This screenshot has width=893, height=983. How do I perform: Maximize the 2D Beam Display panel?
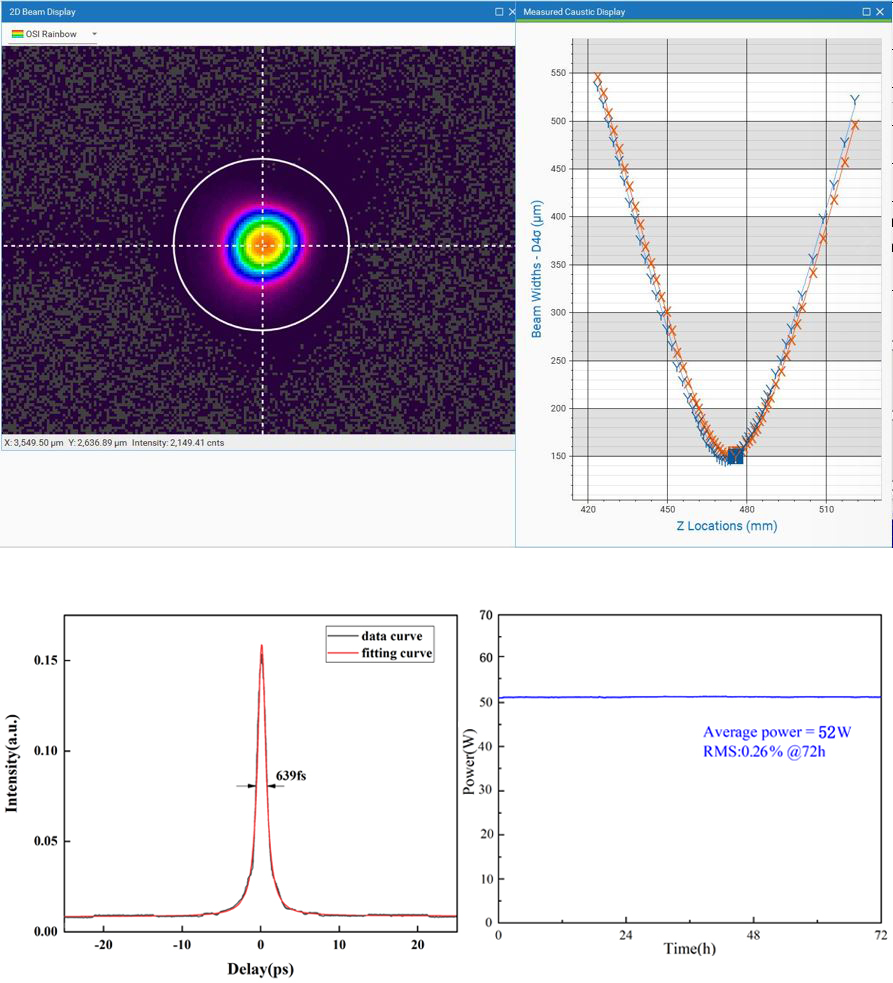pos(499,12)
